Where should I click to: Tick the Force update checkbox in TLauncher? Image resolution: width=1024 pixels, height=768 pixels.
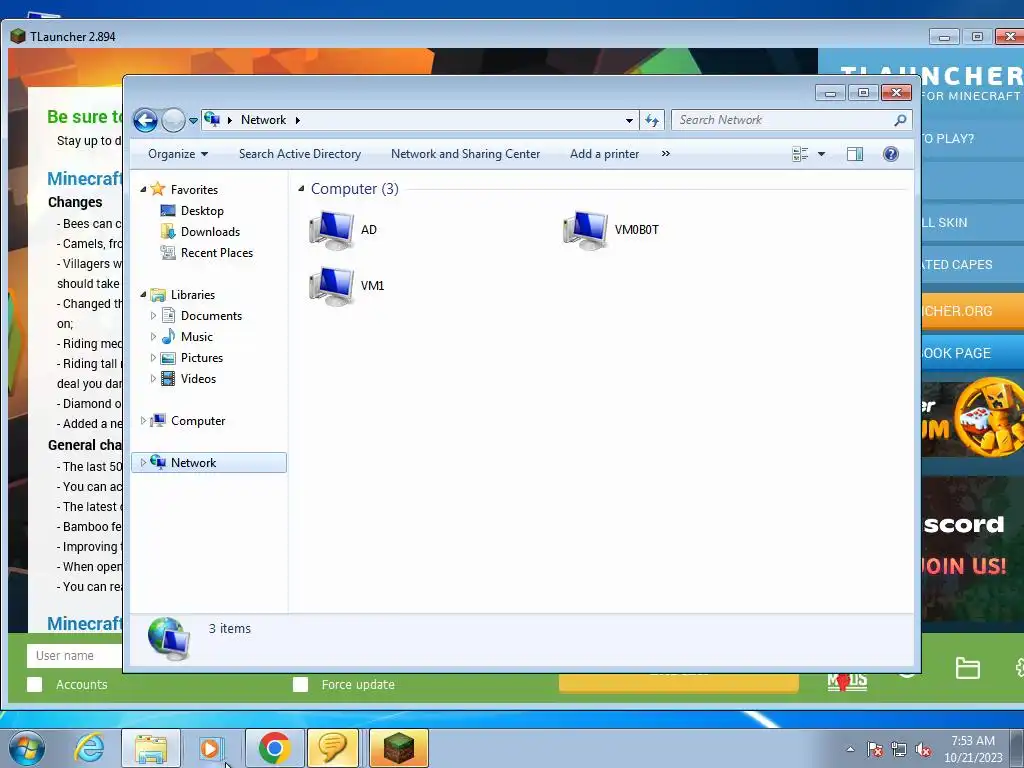pyautogui.click(x=300, y=684)
